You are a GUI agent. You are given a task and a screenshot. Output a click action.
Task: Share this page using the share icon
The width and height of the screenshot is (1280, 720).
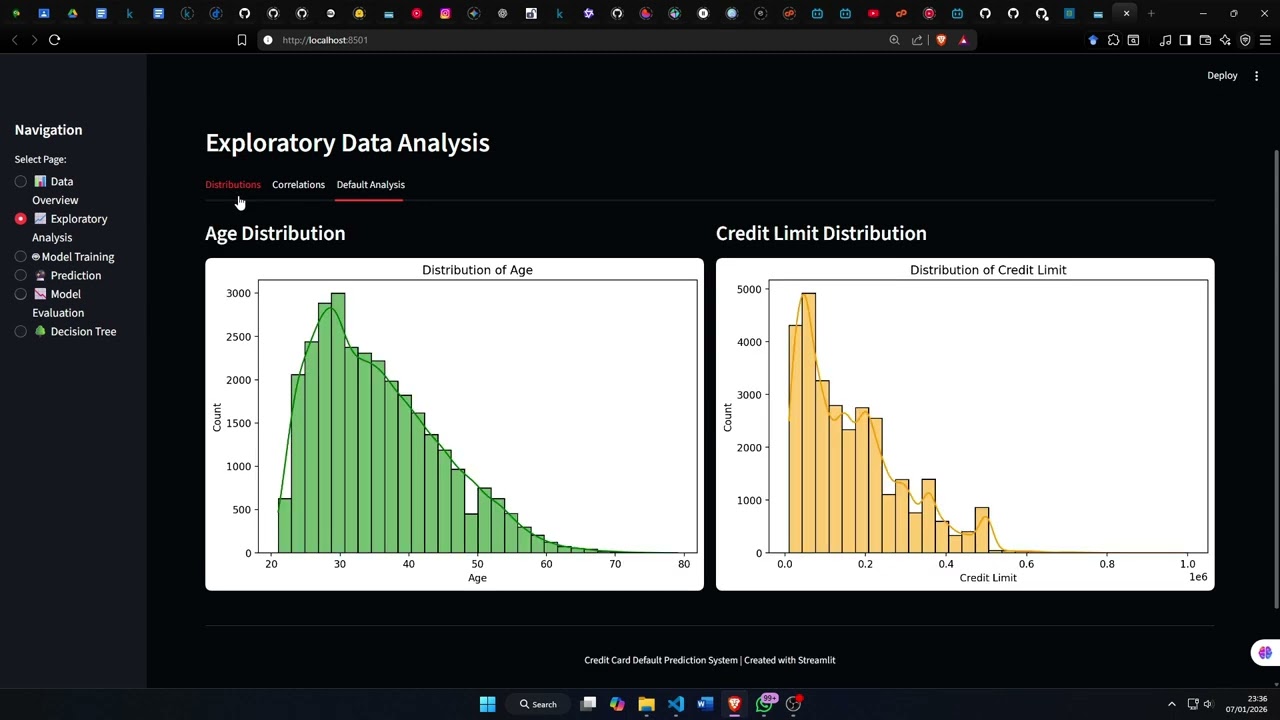(917, 40)
